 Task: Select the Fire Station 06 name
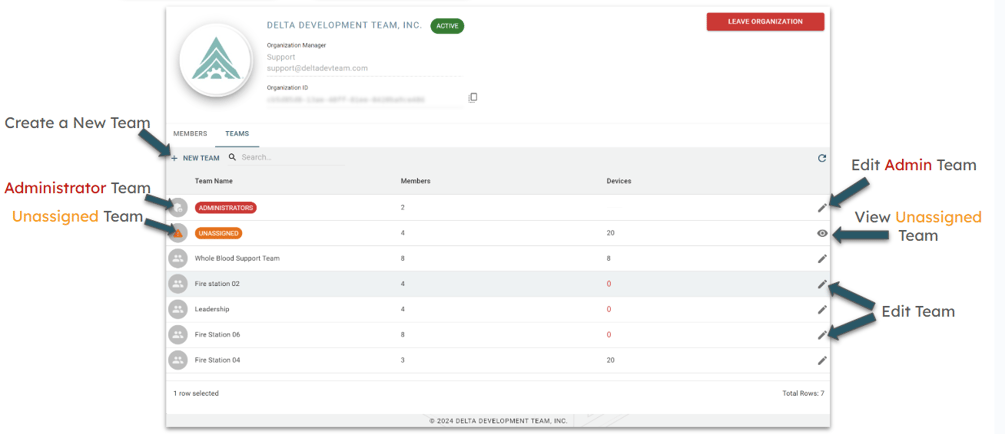pos(217,335)
